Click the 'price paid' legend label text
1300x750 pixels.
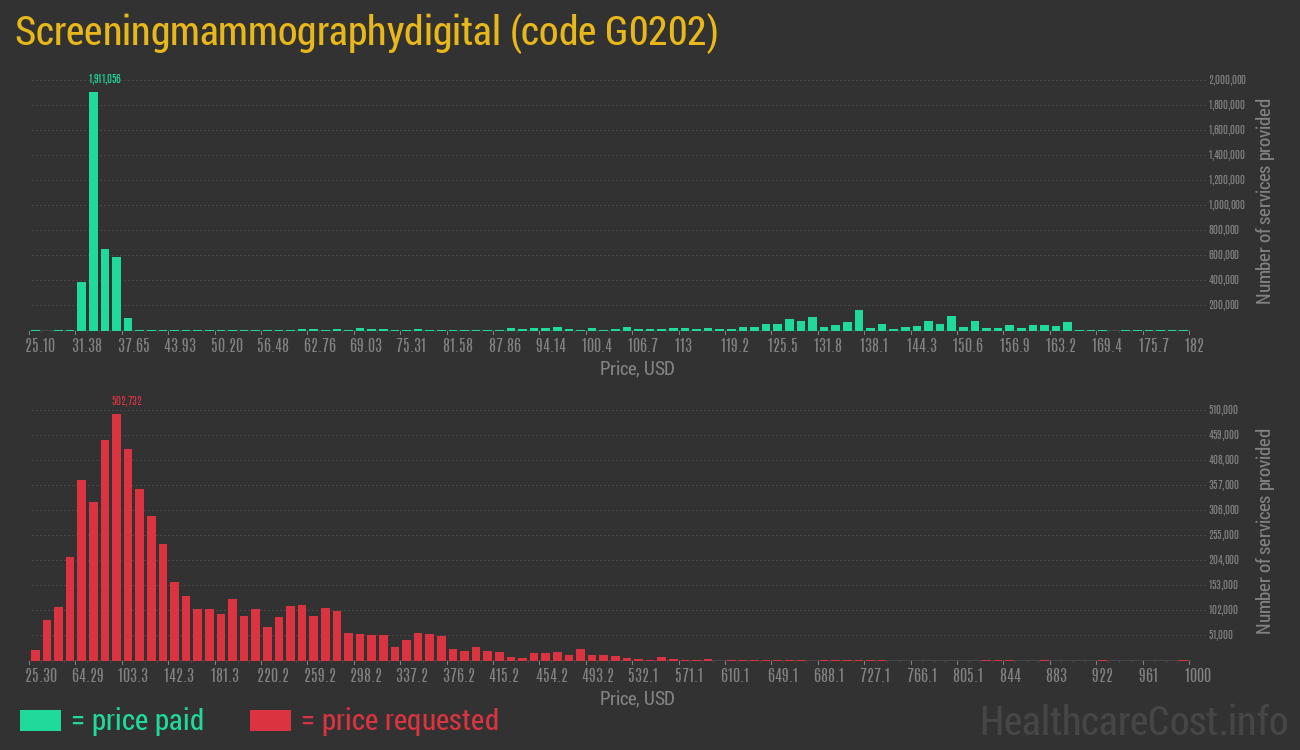(138, 720)
